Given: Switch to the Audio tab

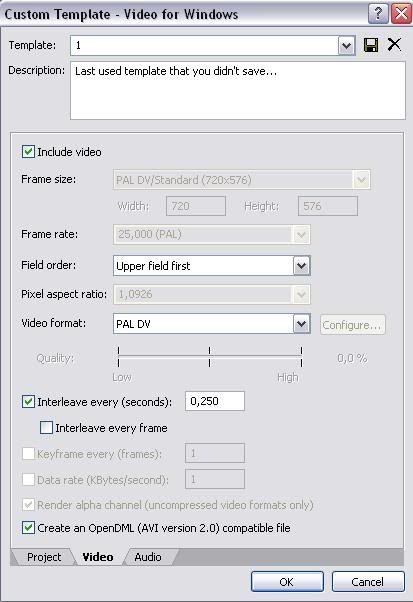Looking at the screenshot, I should (148, 557).
